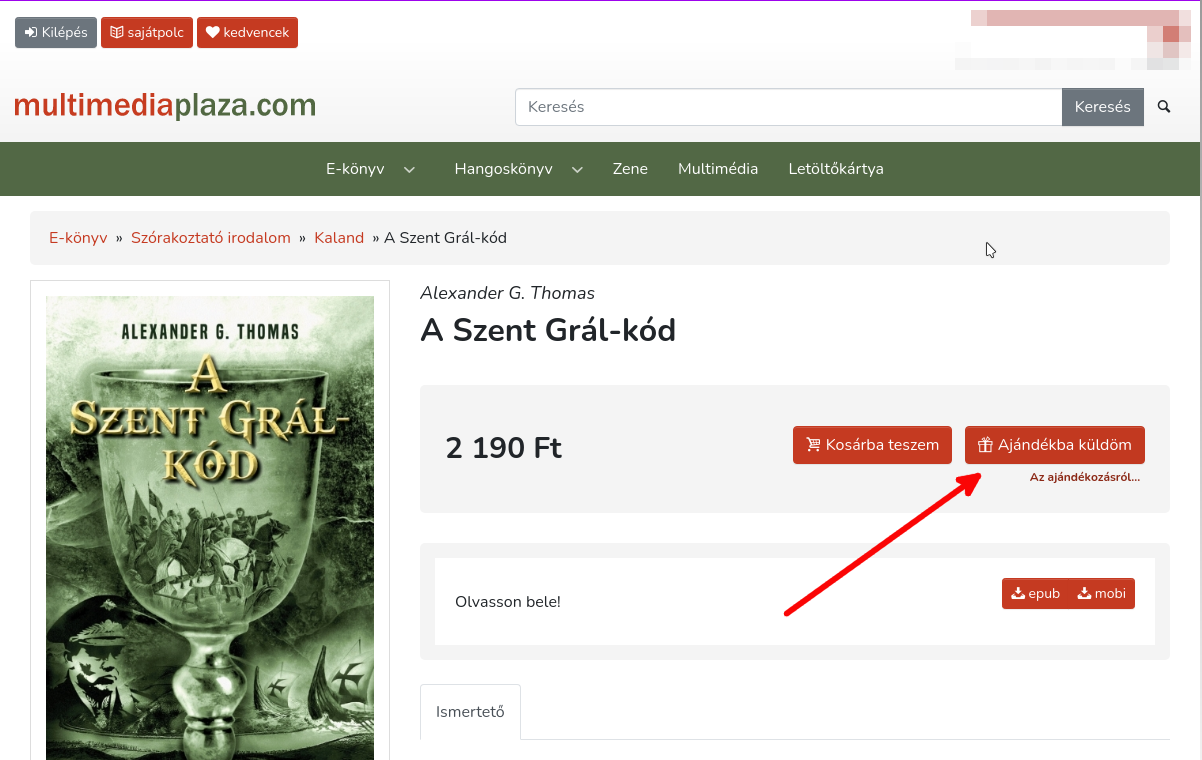Viewport: 1202px width, 760px height.
Task: Open the Multimédia menu item
Action: tap(717, 169)
